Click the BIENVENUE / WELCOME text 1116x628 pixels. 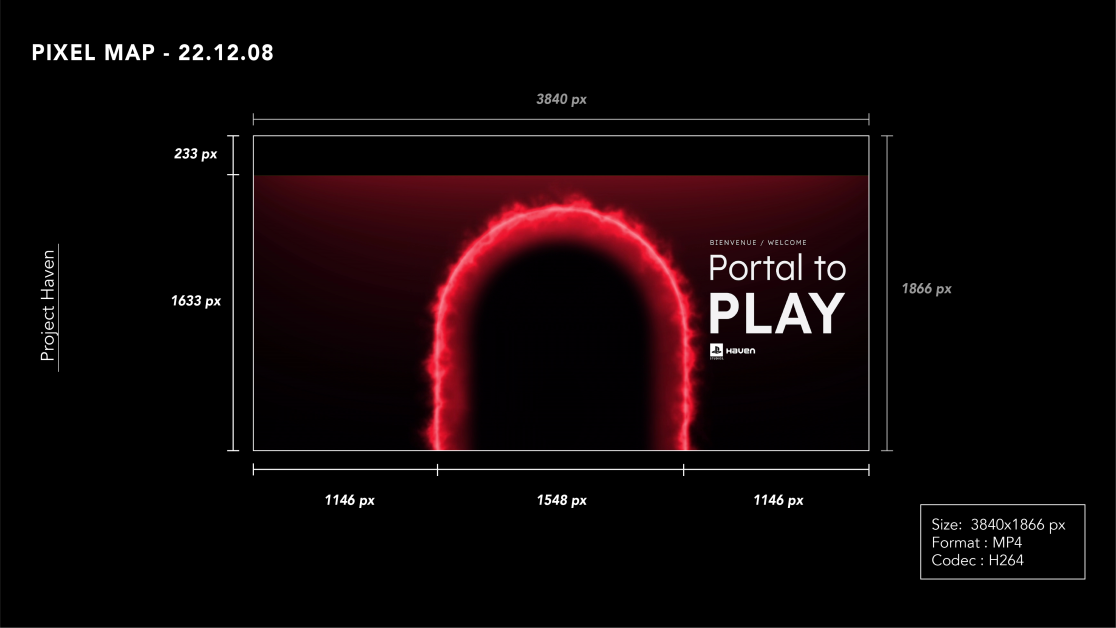(757, 242)
